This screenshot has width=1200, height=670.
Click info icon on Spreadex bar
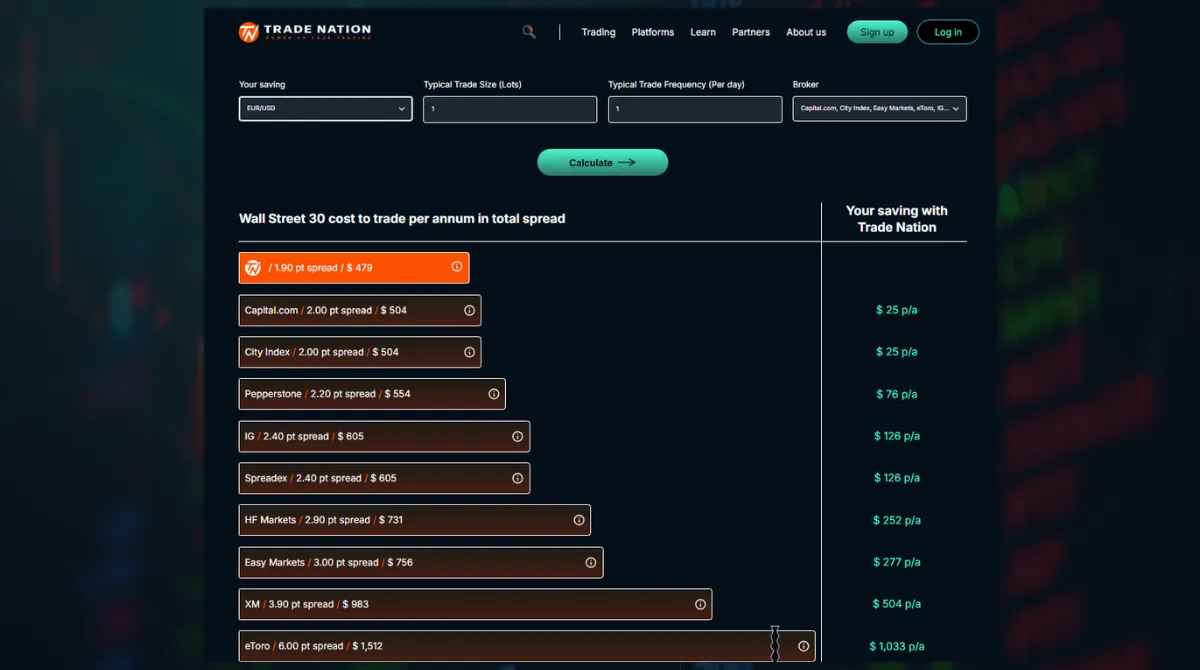point(518,478)
